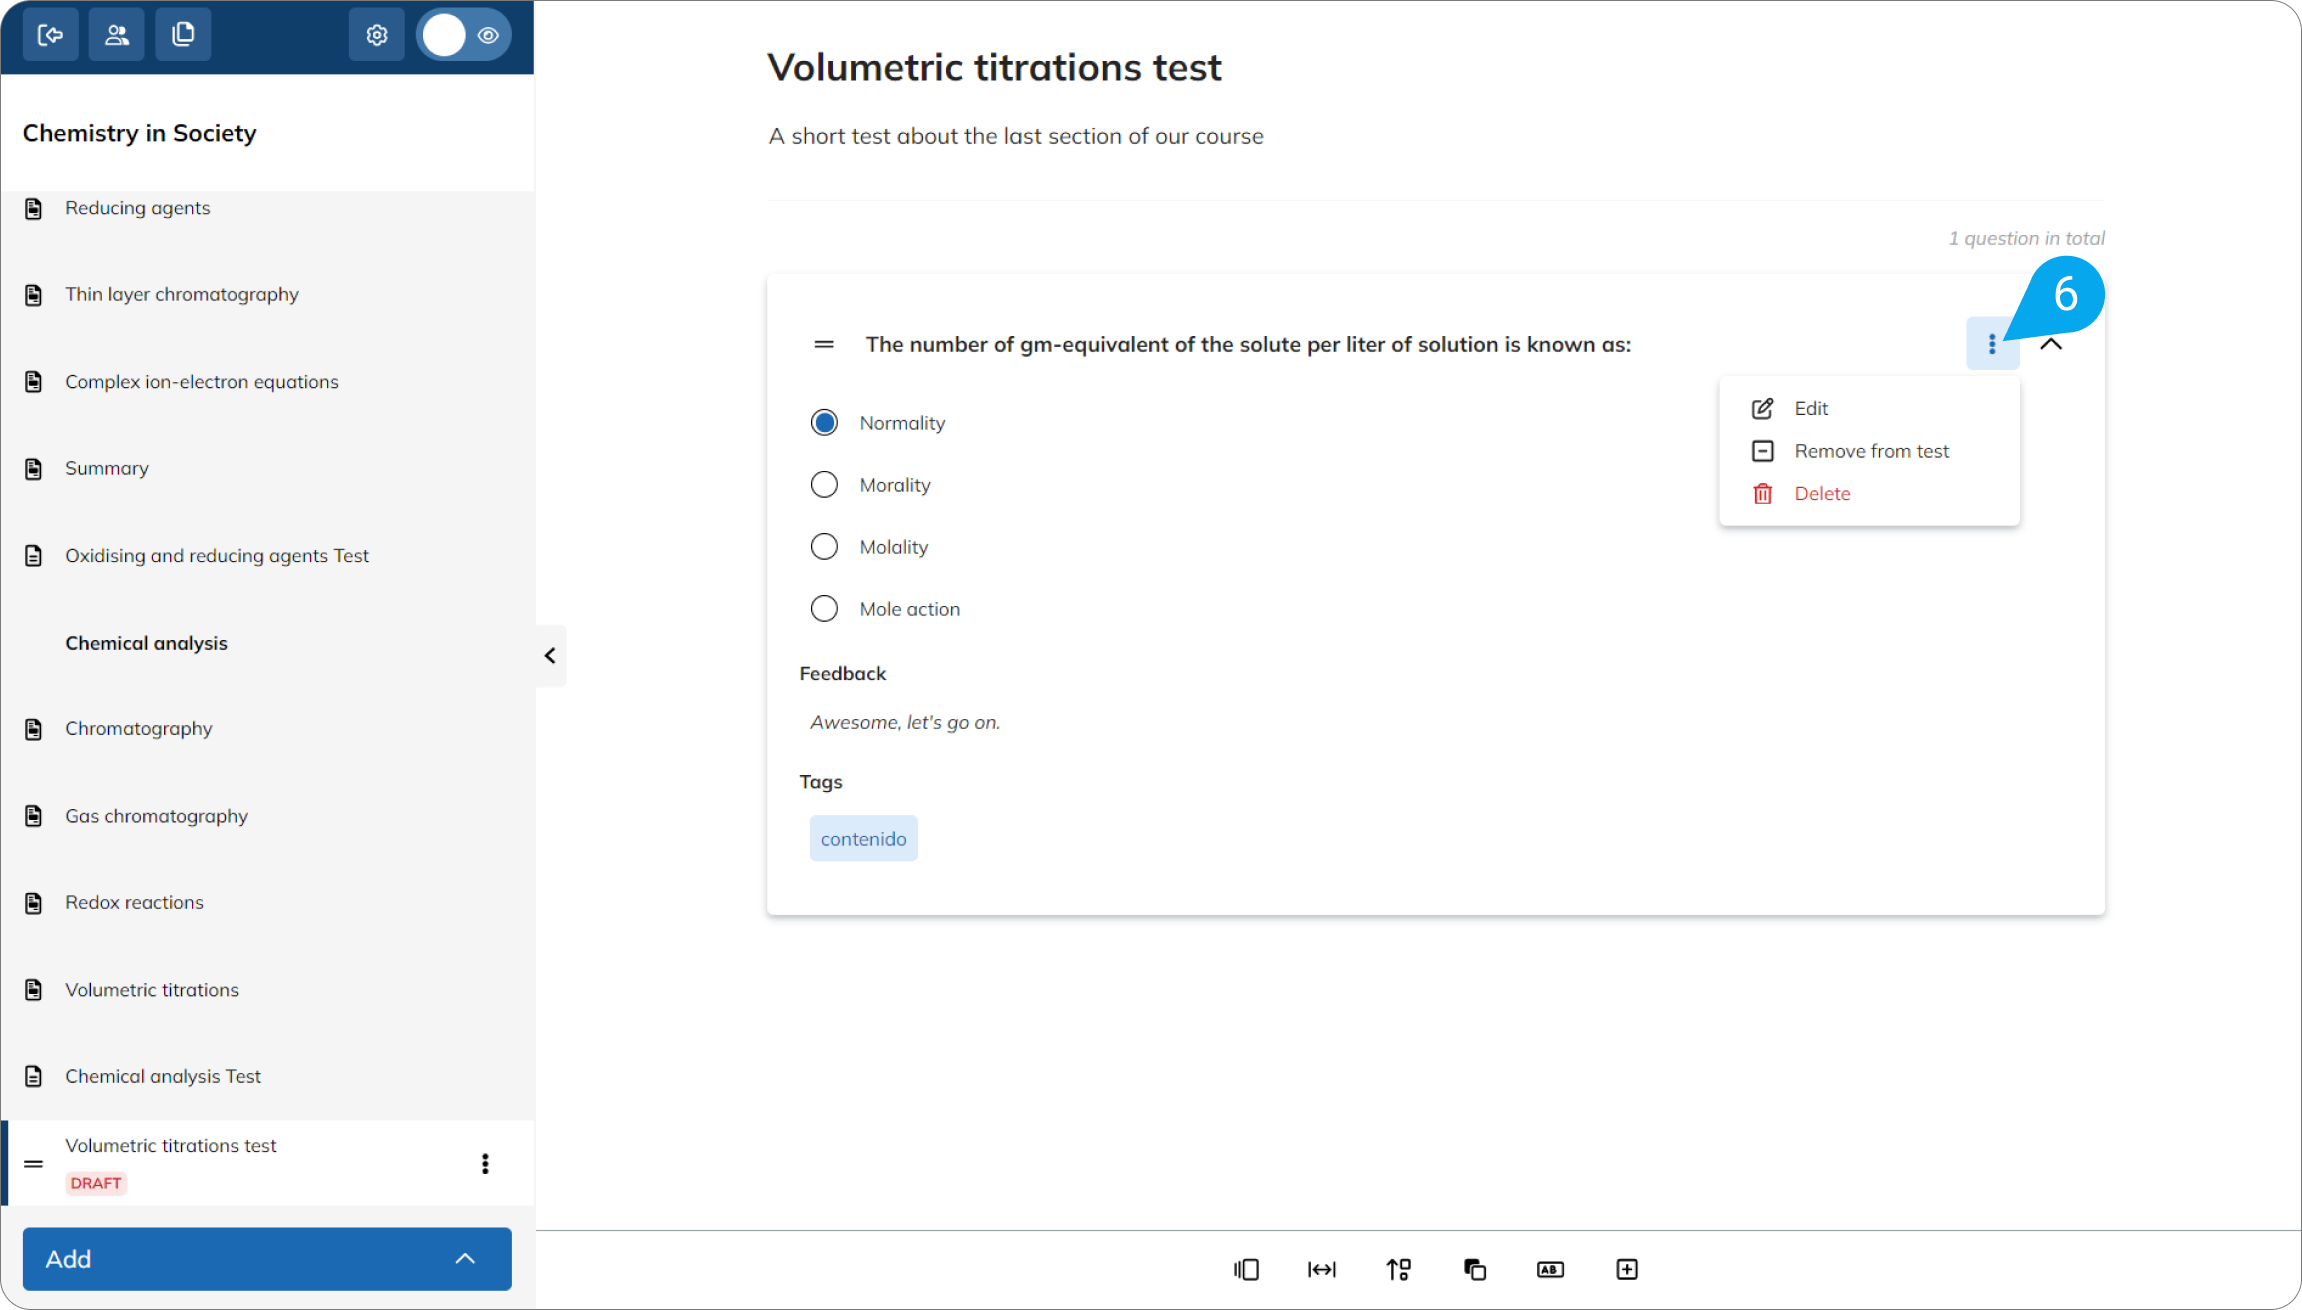Open the settings gear icon
This screenshot has height=1310, width=2302.
click(376, 35)
